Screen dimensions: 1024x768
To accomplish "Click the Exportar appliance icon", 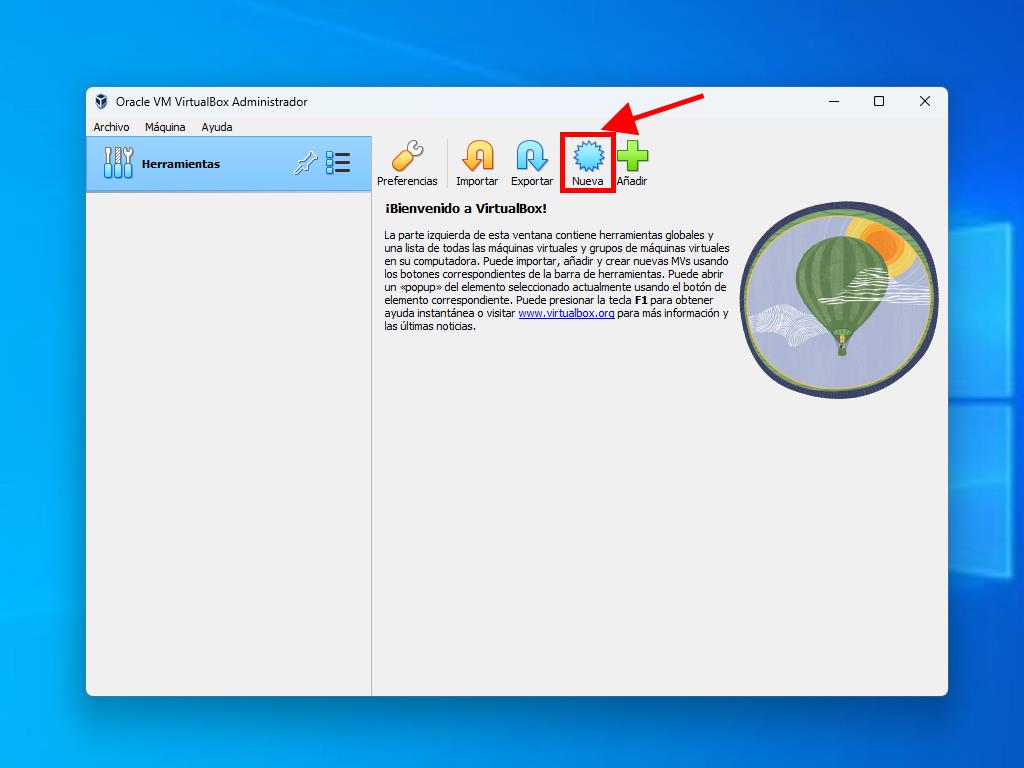I will (531, 163).
